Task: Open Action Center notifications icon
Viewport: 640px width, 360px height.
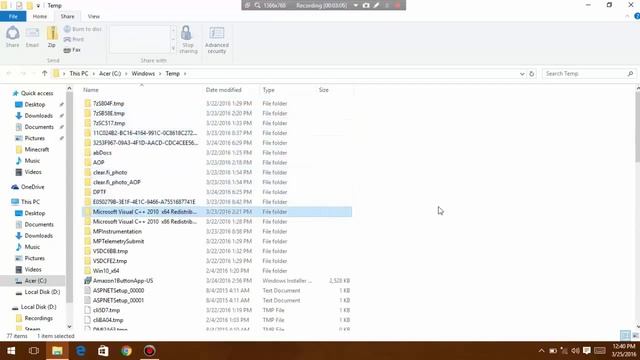Action: tap(587, 351)
